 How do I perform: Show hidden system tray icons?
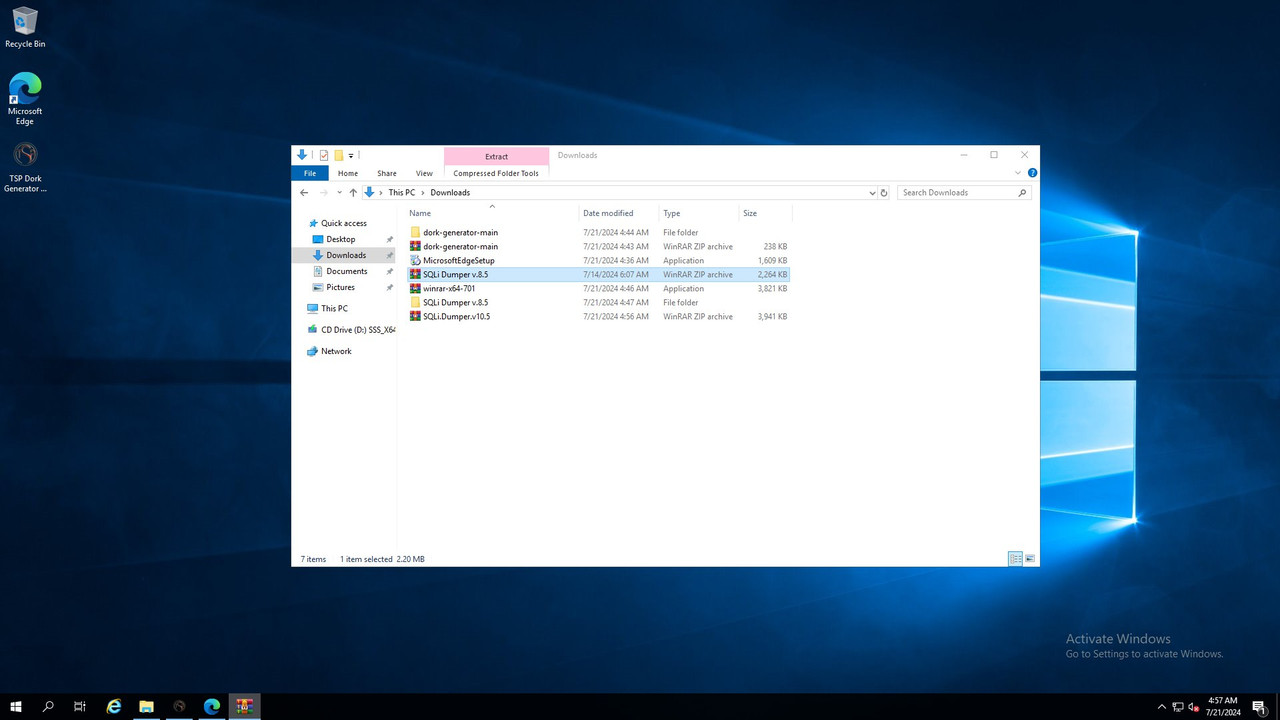(1161, 707)
